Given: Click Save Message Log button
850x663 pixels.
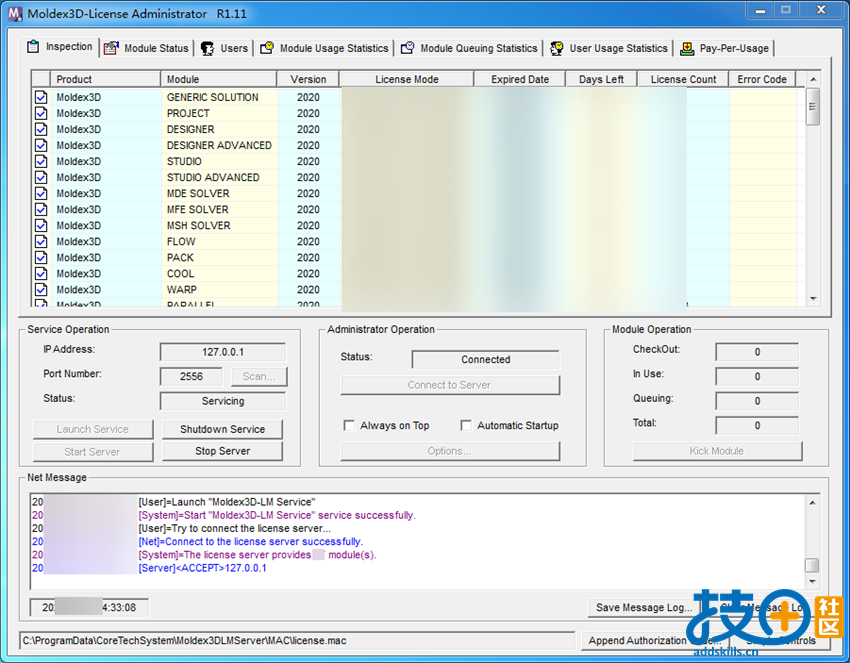Looking at the screenshot, I should click(643, 608).
